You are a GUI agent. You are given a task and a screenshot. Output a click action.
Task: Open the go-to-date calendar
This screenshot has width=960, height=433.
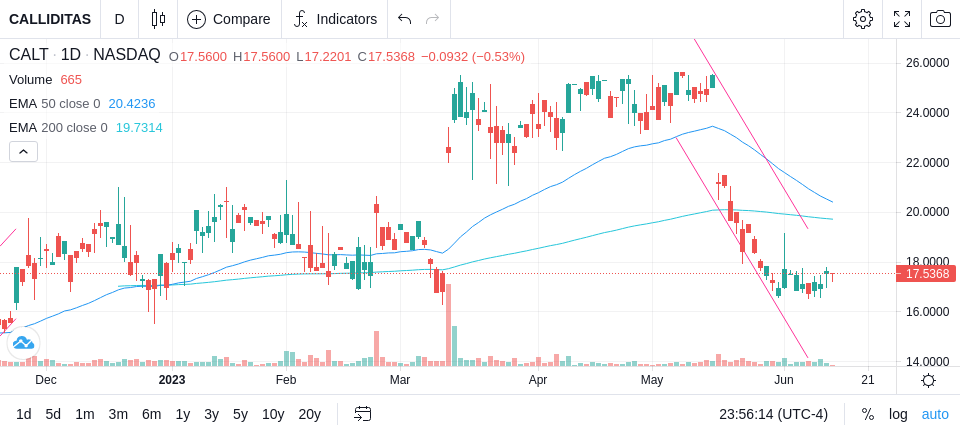[362, 414]
